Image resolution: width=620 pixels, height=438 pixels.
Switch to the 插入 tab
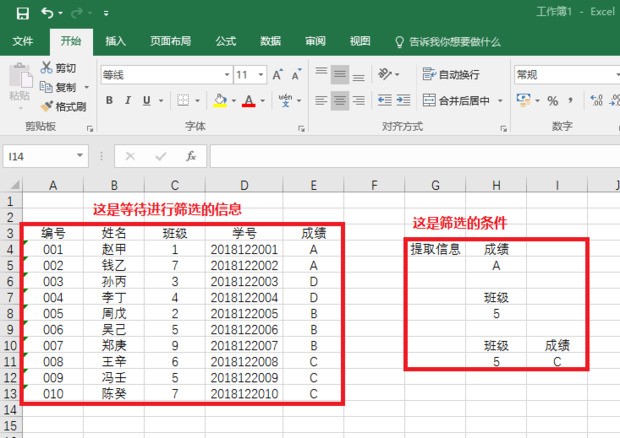pyautogui.click(x=115, y=41)
